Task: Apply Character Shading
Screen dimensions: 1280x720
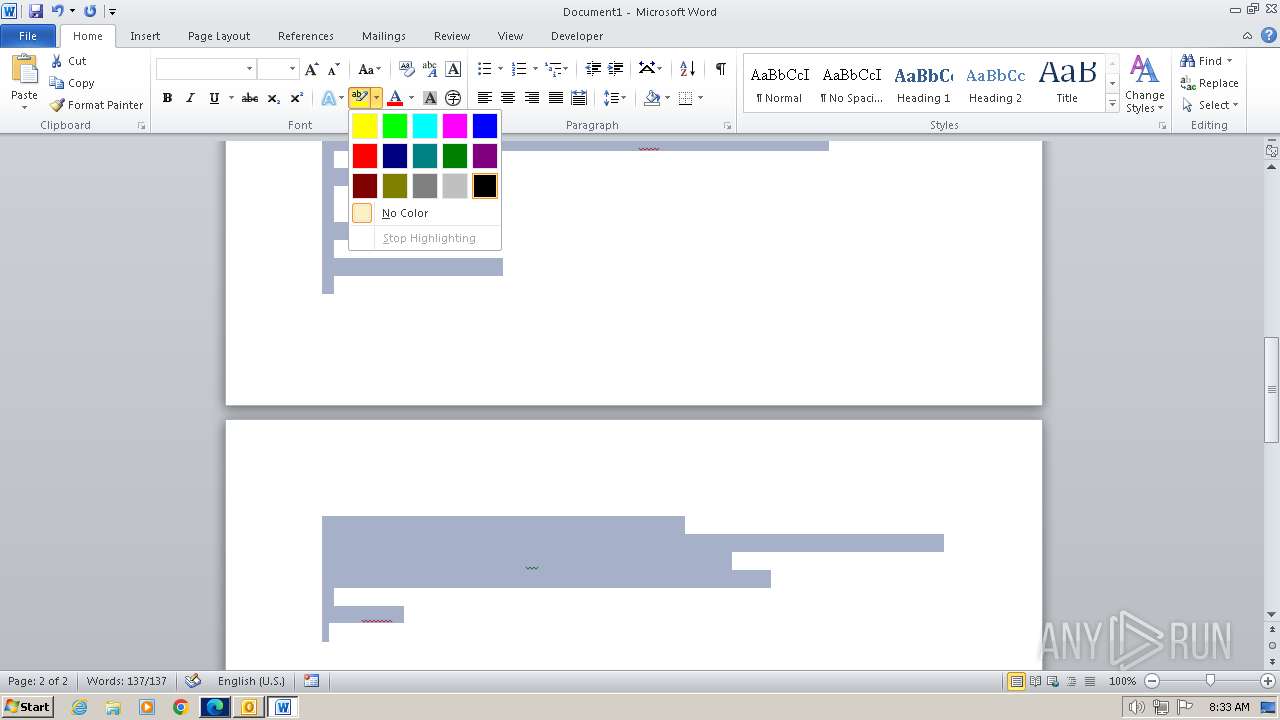Action: 430,98
